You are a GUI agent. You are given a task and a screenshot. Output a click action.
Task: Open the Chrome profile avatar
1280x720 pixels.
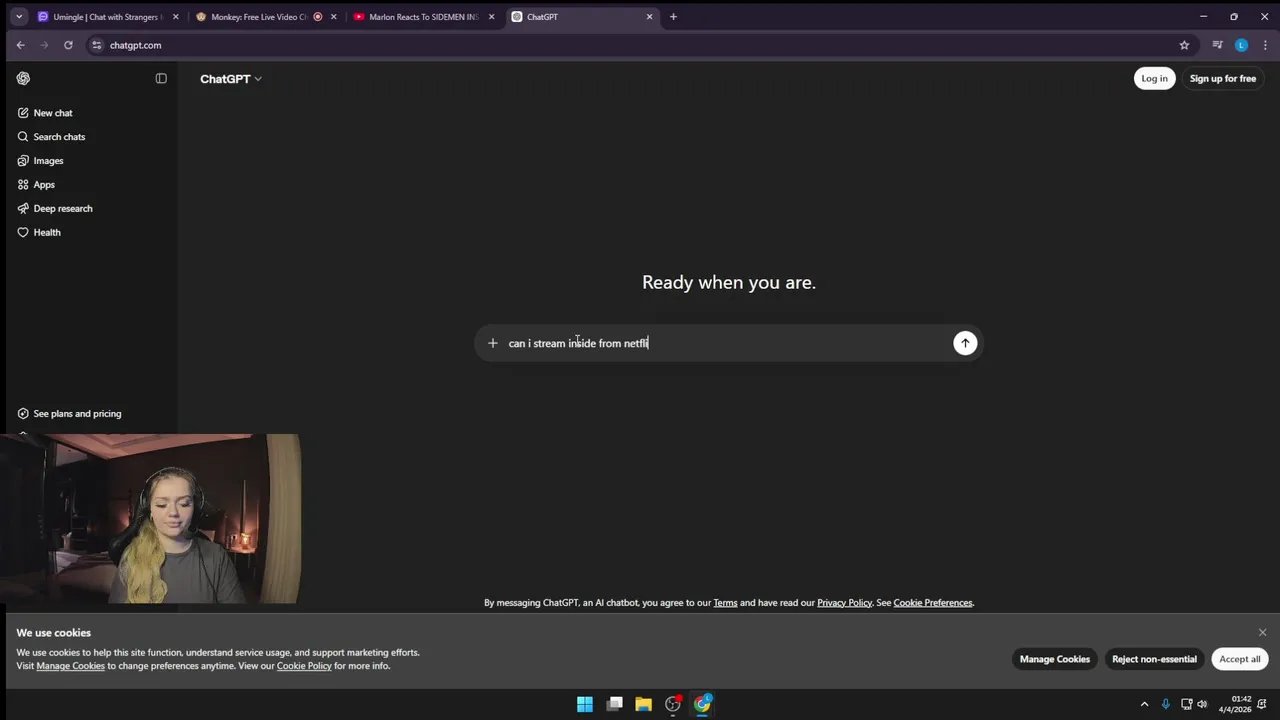(x=1241, y=45)
